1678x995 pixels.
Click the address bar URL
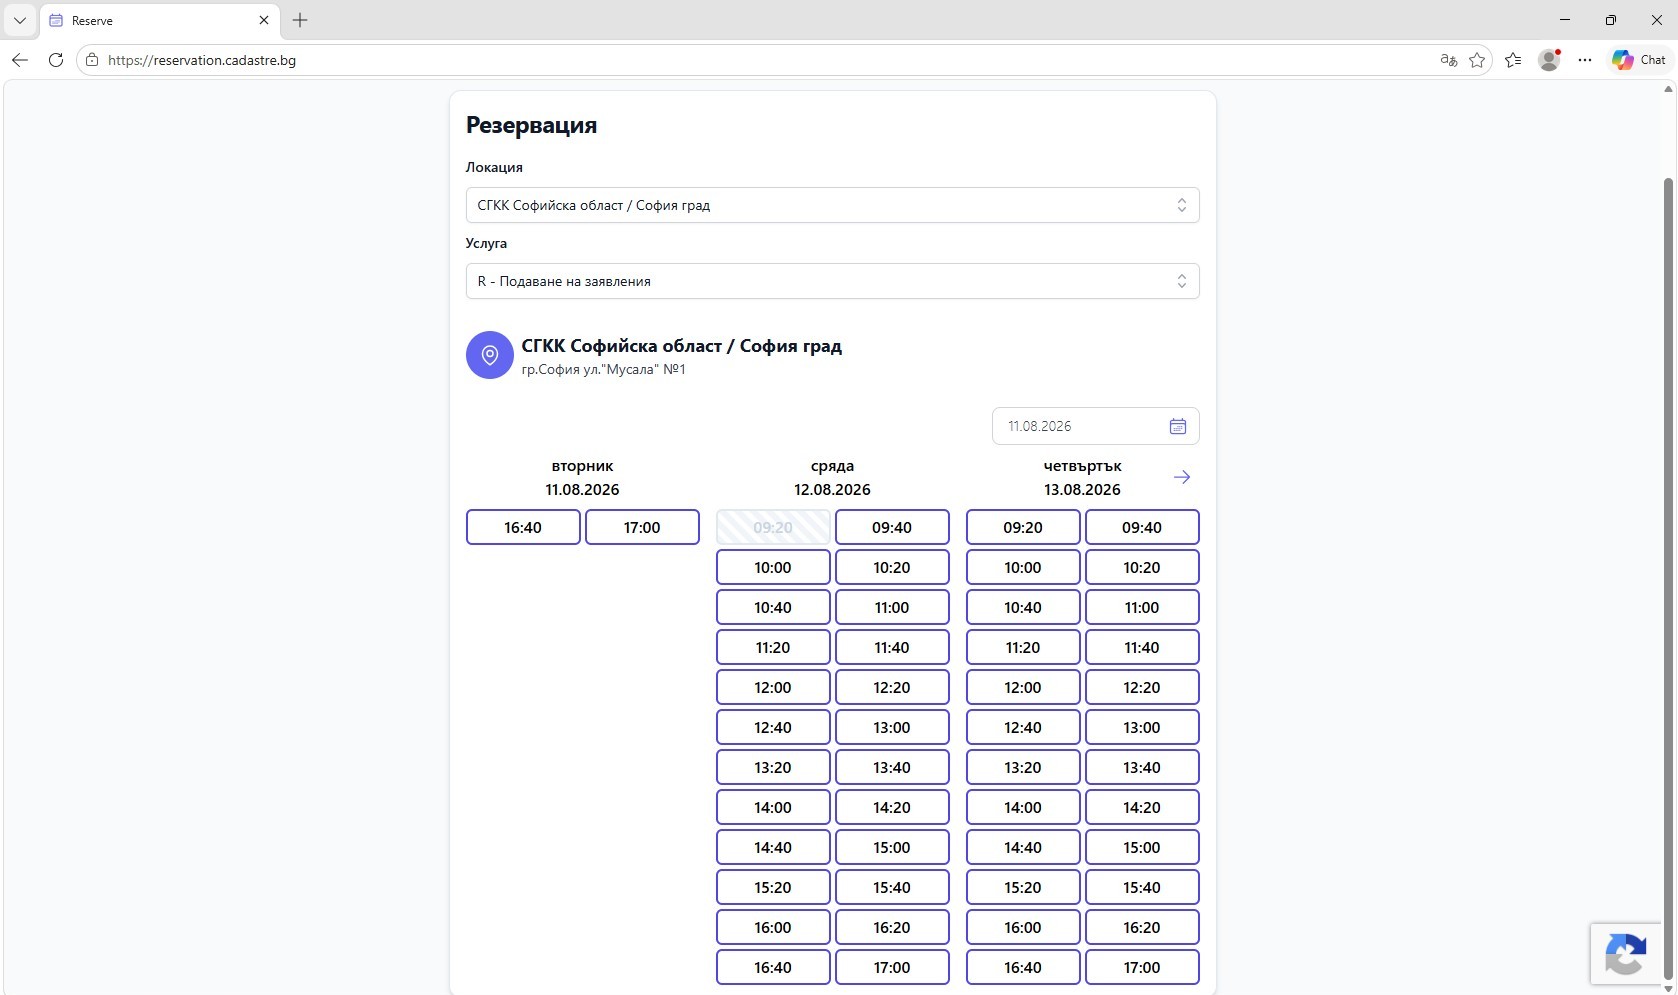(x=202, y=60)
